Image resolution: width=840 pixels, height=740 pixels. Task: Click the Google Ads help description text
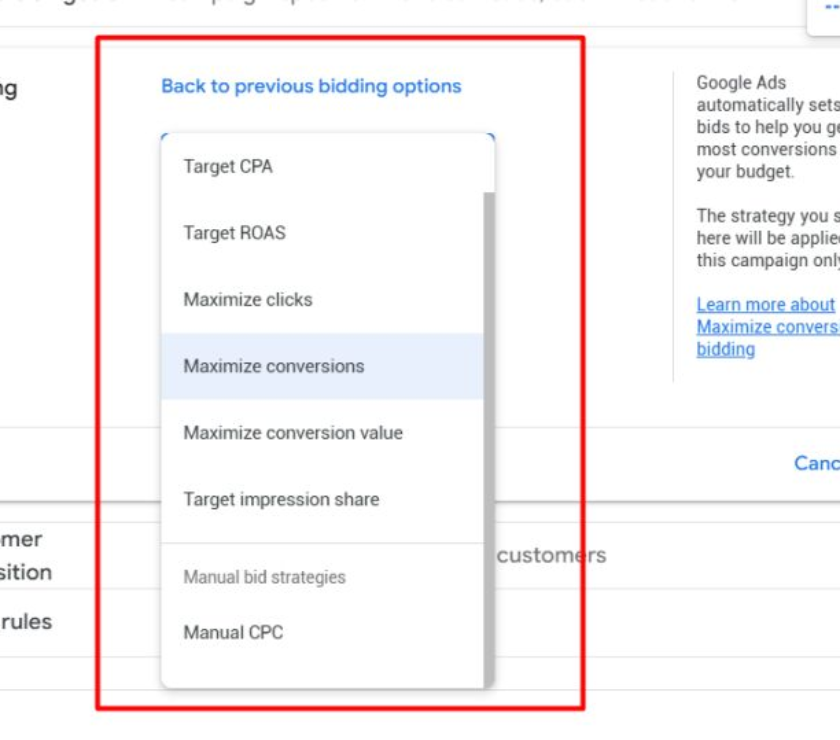(x=768, y=171)
